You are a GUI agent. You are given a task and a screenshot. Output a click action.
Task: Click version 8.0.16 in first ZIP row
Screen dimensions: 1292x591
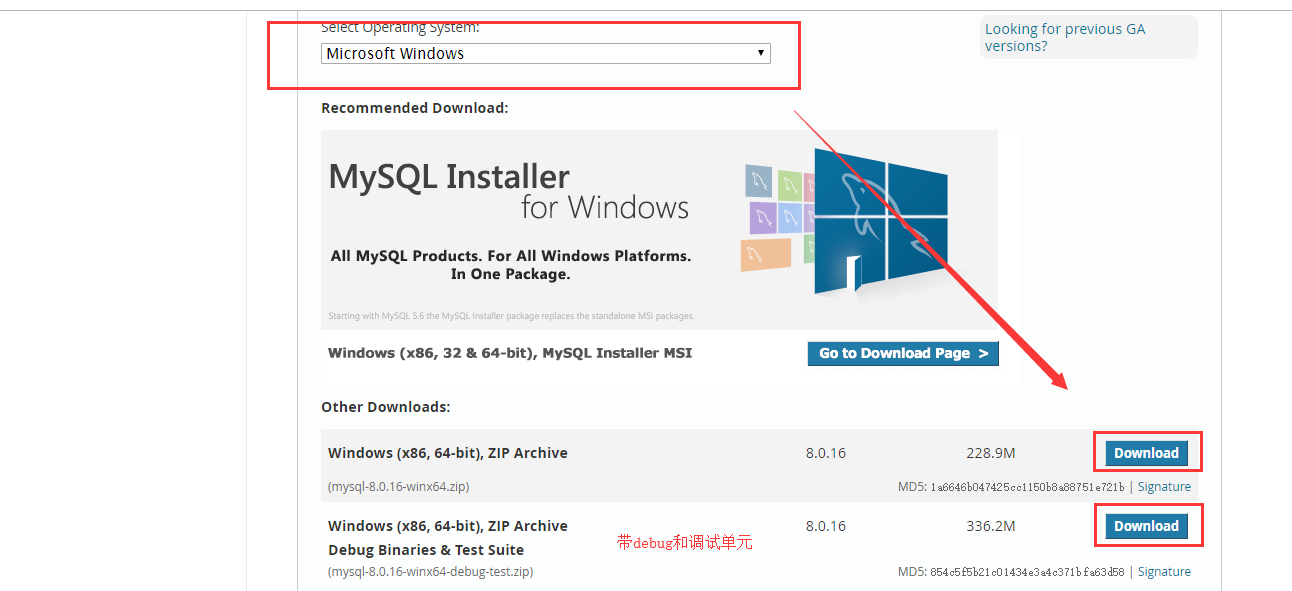(826, 453)
